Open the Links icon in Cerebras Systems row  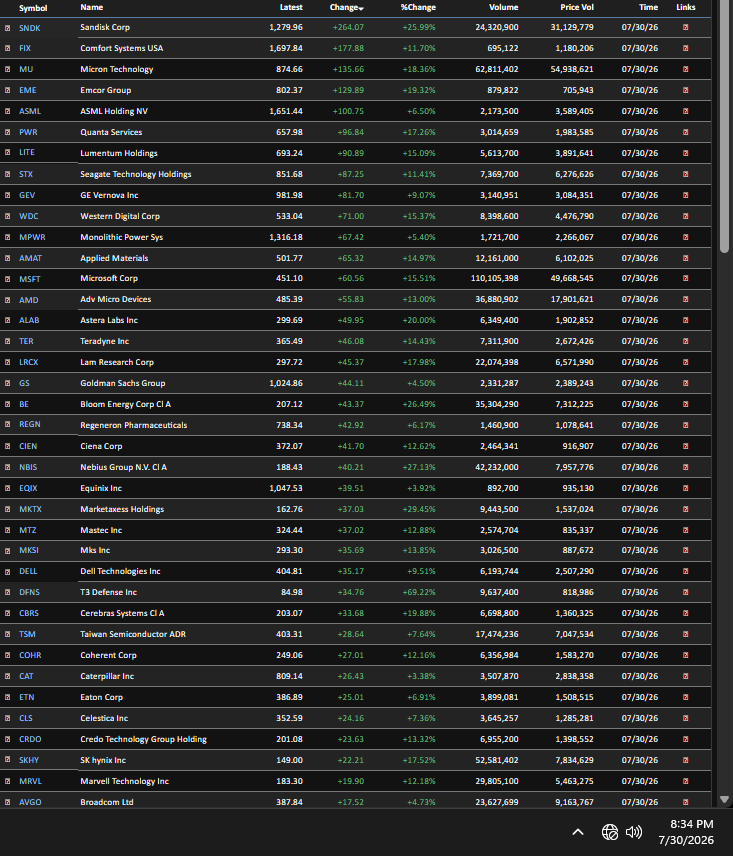click(686, 614)
